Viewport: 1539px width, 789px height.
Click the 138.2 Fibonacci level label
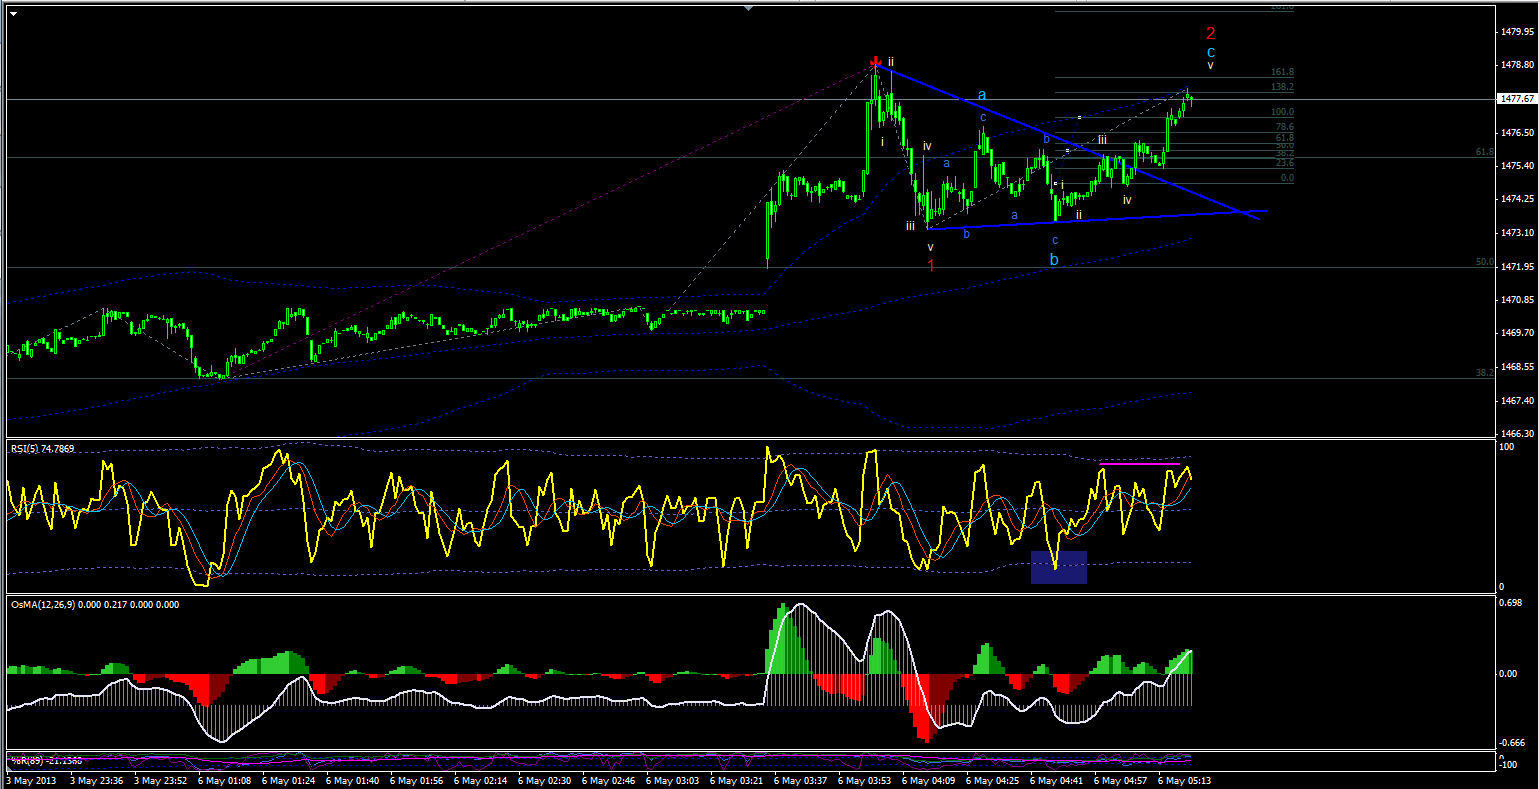point(1282,87)
